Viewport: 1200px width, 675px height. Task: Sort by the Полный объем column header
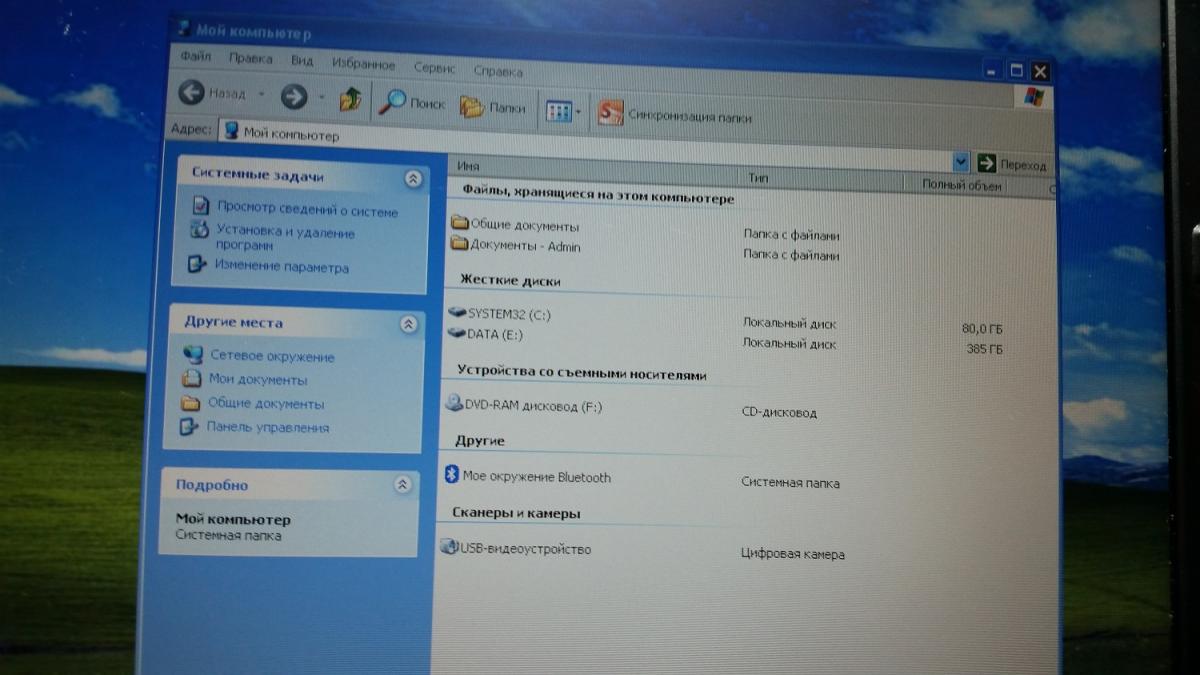[962, 186]
